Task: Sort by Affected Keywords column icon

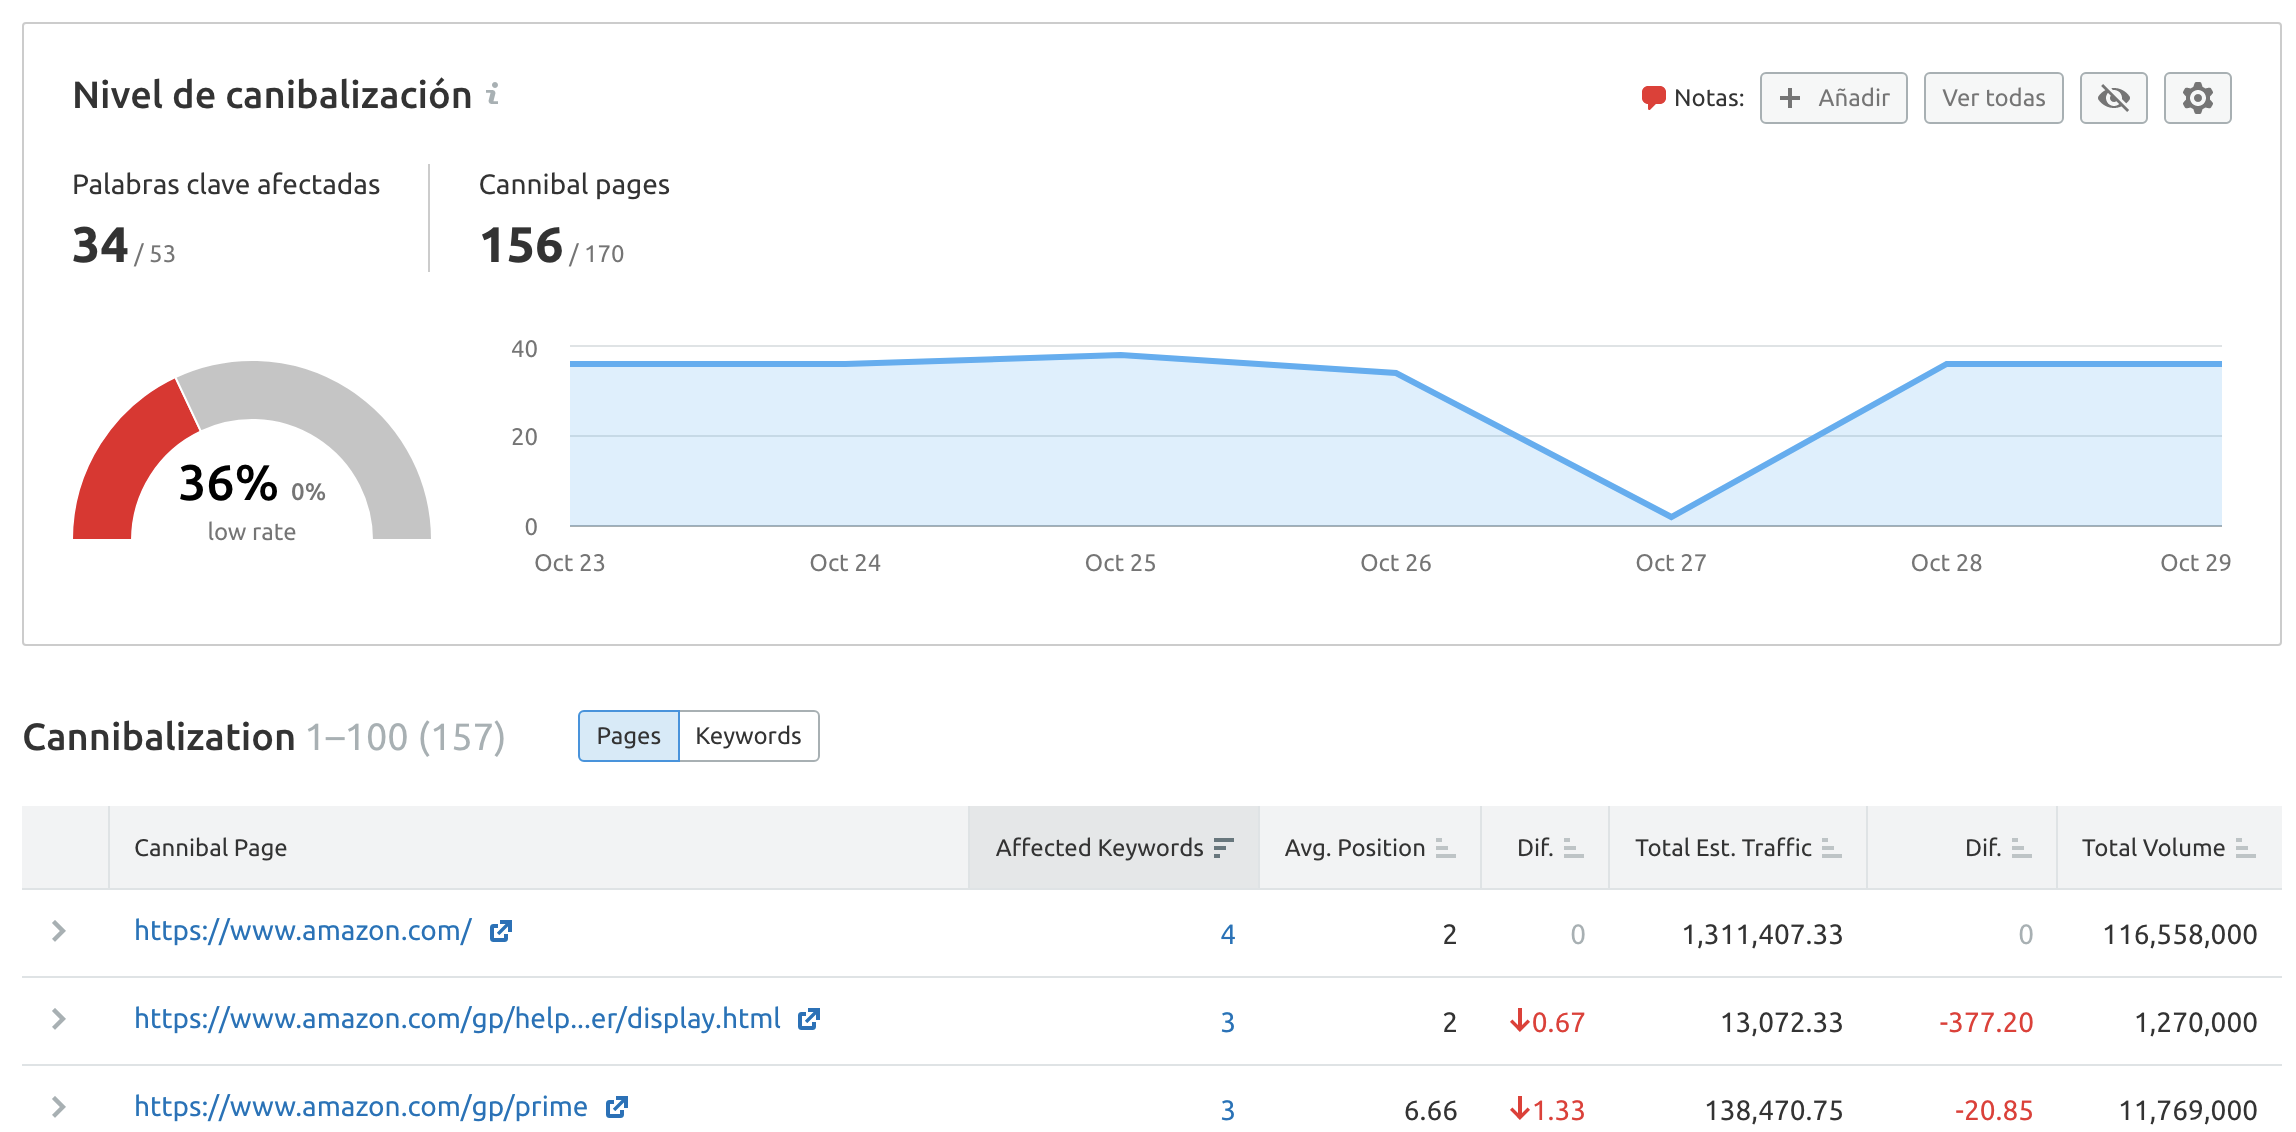Action: (1223, 848)
